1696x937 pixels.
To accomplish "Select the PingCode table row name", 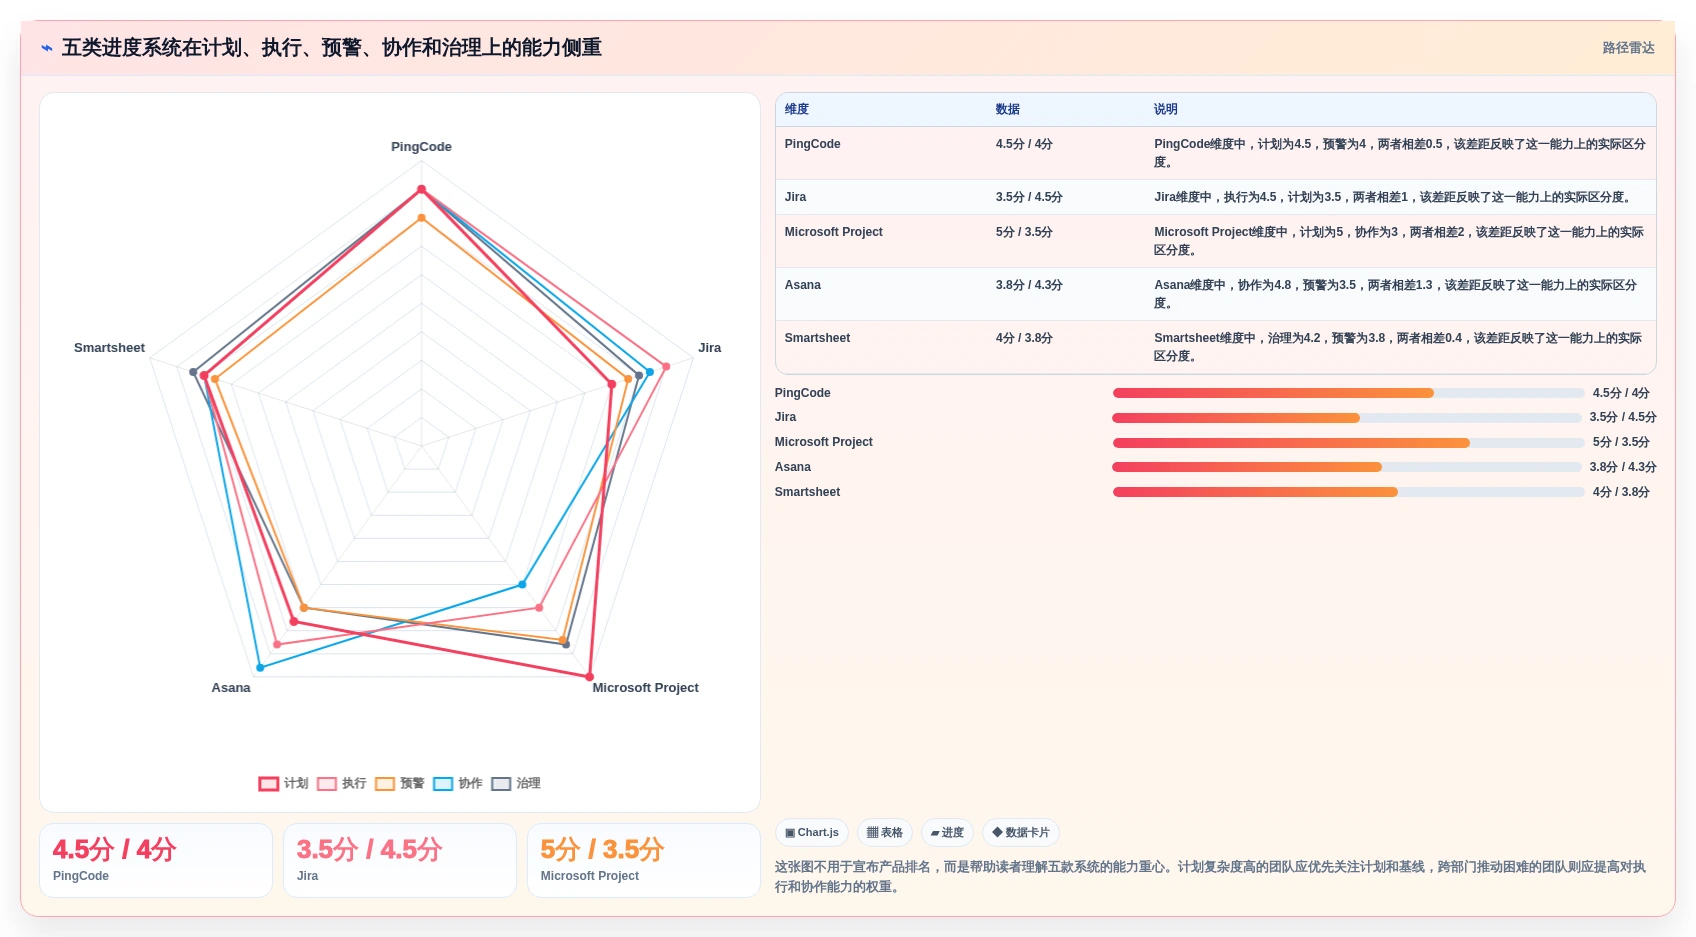I will [812, 144].
